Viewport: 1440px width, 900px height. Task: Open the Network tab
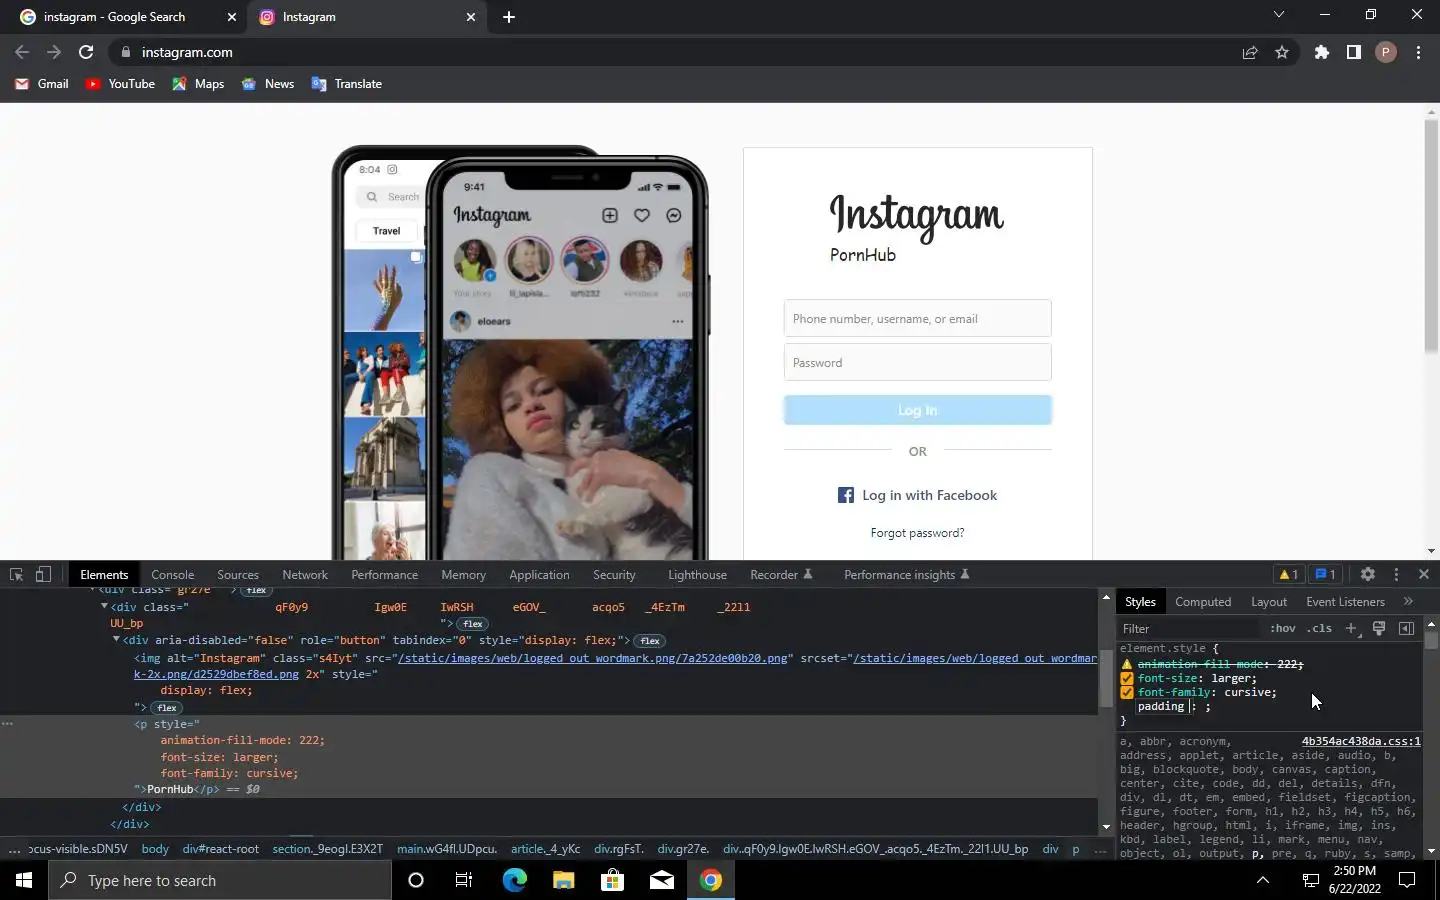pyautogui.click(x=305, y=575)
